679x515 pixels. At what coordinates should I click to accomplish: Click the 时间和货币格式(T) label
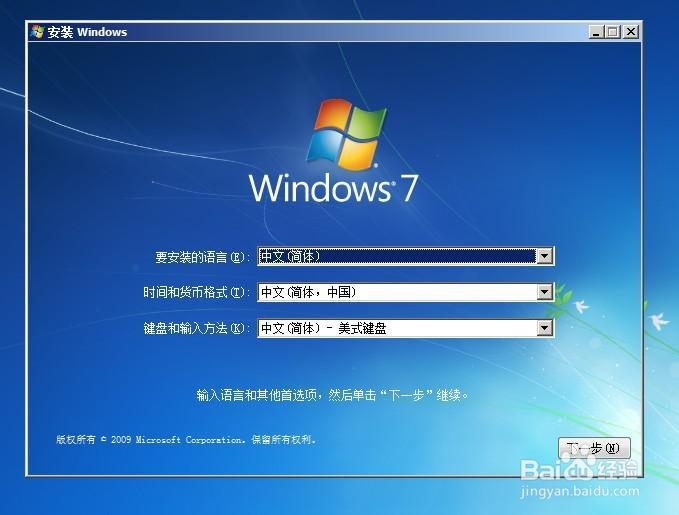[x=197, y=292]
